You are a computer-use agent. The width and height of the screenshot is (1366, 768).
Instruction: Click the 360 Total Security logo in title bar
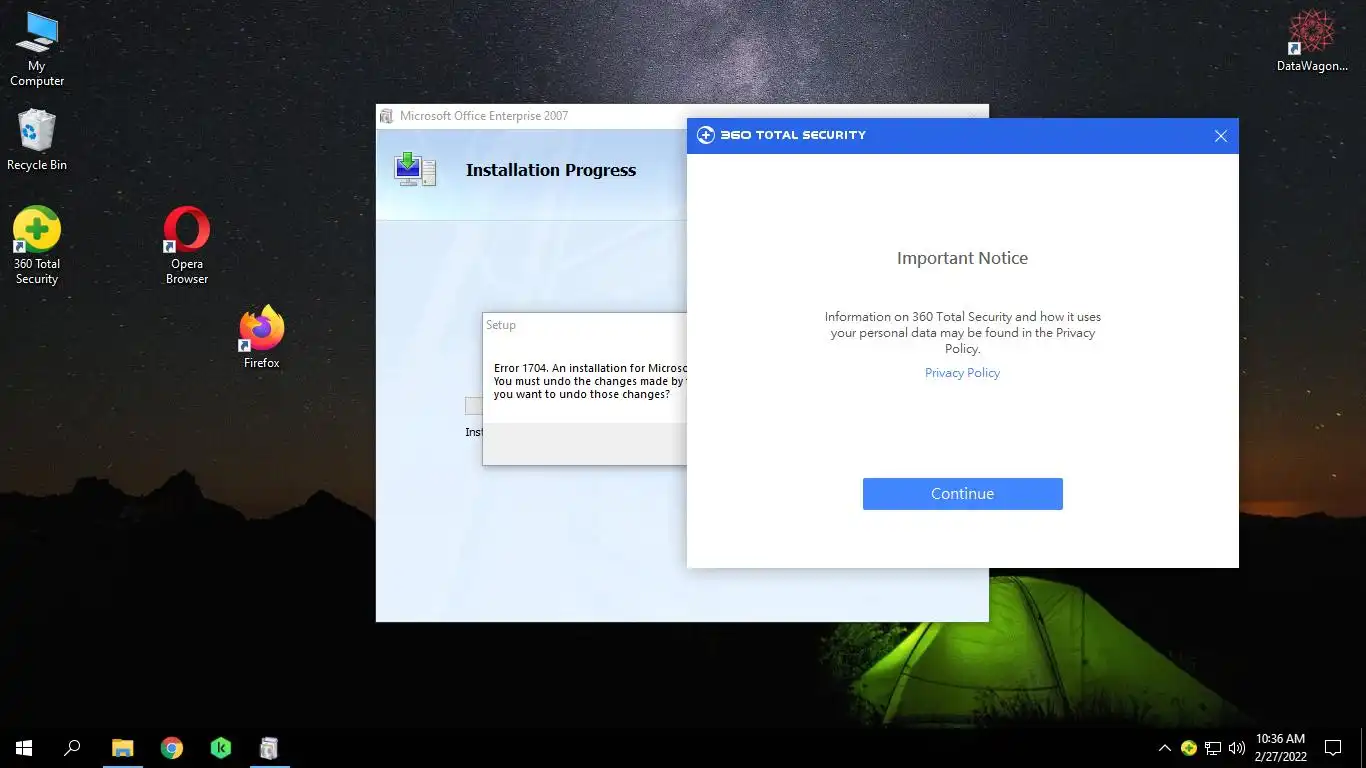[706, 135]
